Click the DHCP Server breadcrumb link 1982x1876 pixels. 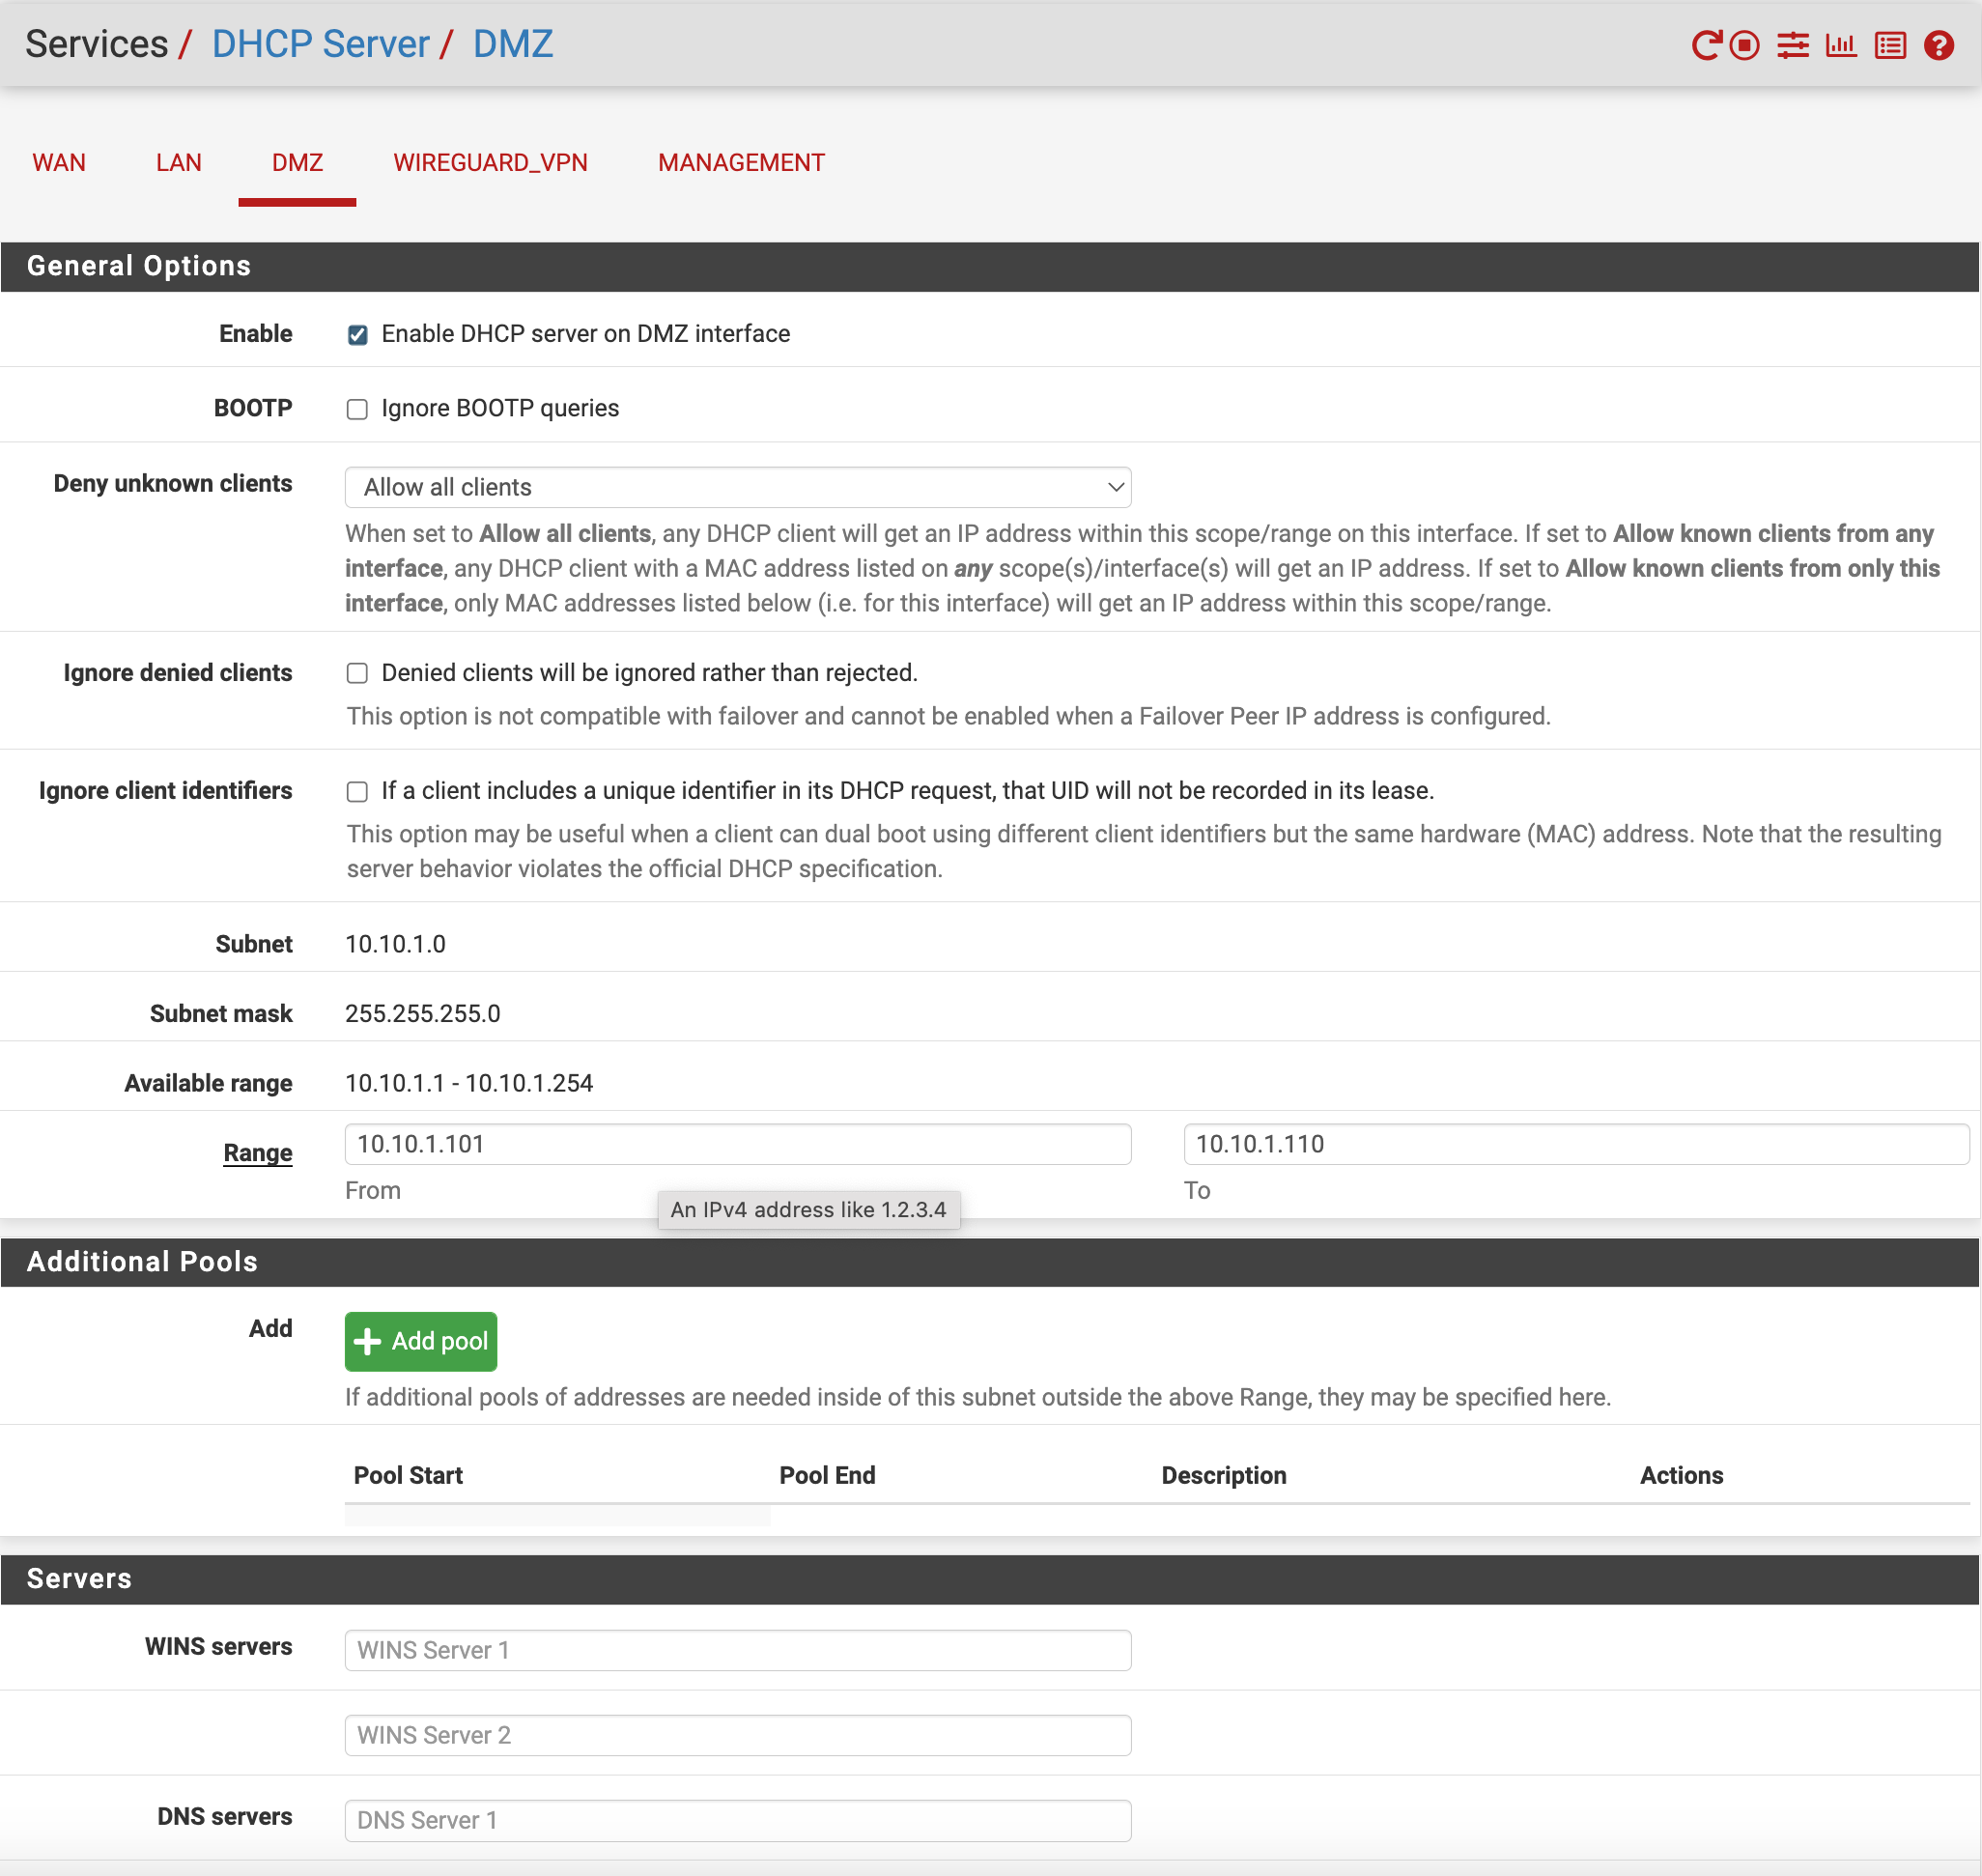[320, 44]
